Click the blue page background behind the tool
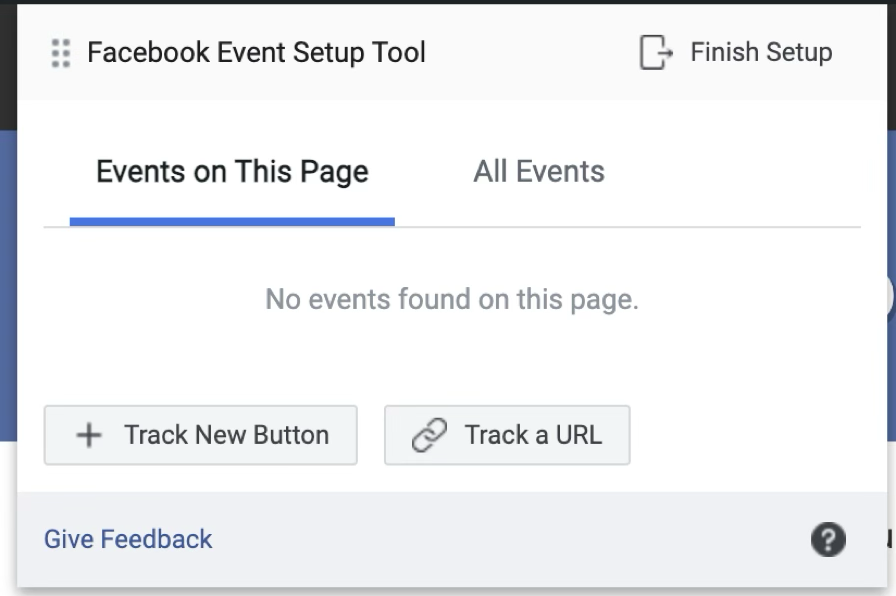Screen dimensions: 896x596 (x=8, y=300)
